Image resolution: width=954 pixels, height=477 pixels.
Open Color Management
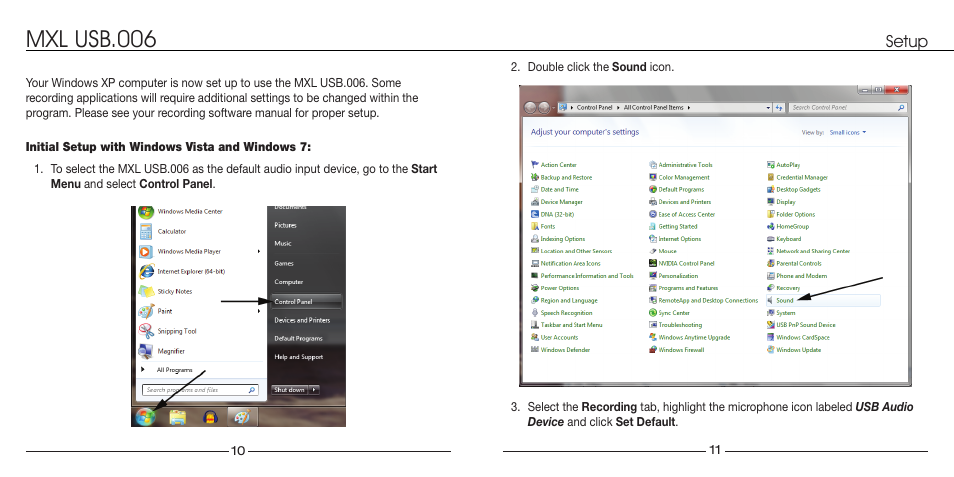pyautogui.click(x=680, y=177)
